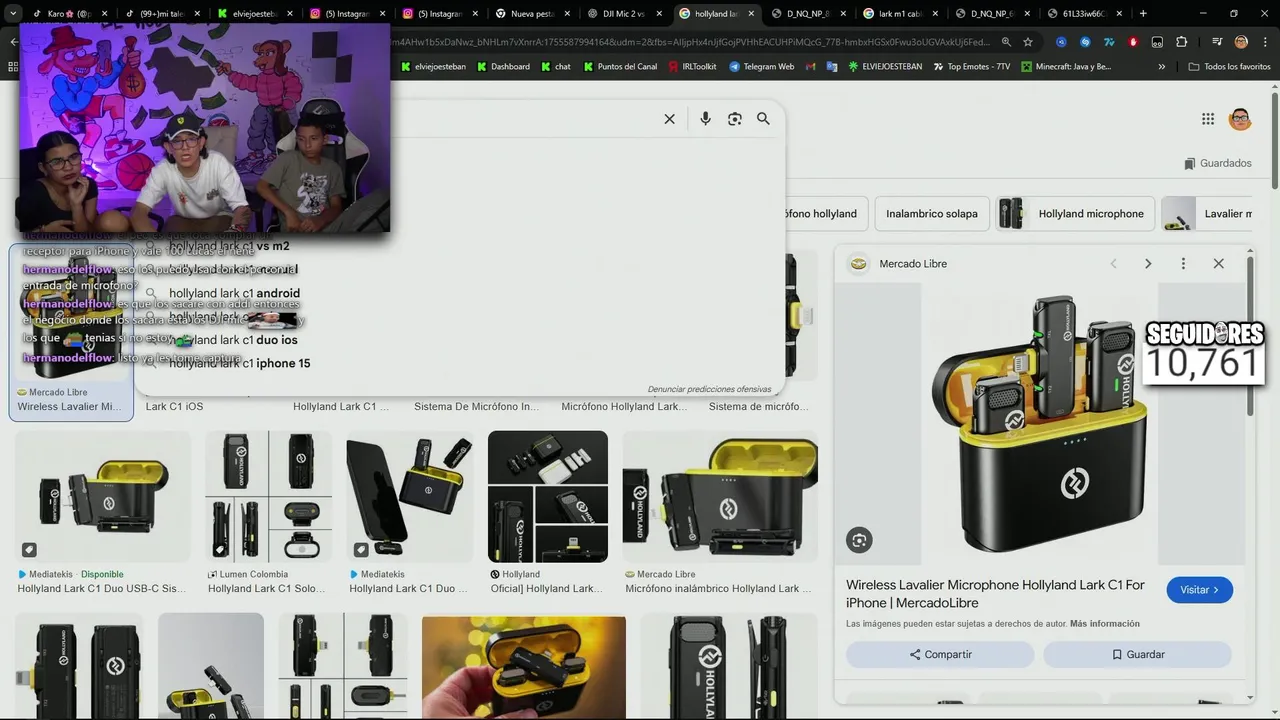Image resolution: width=1280 pixels, height=720 pixels.
Task: Open the Más información copyright link
Action: (x=1104, y=624)
